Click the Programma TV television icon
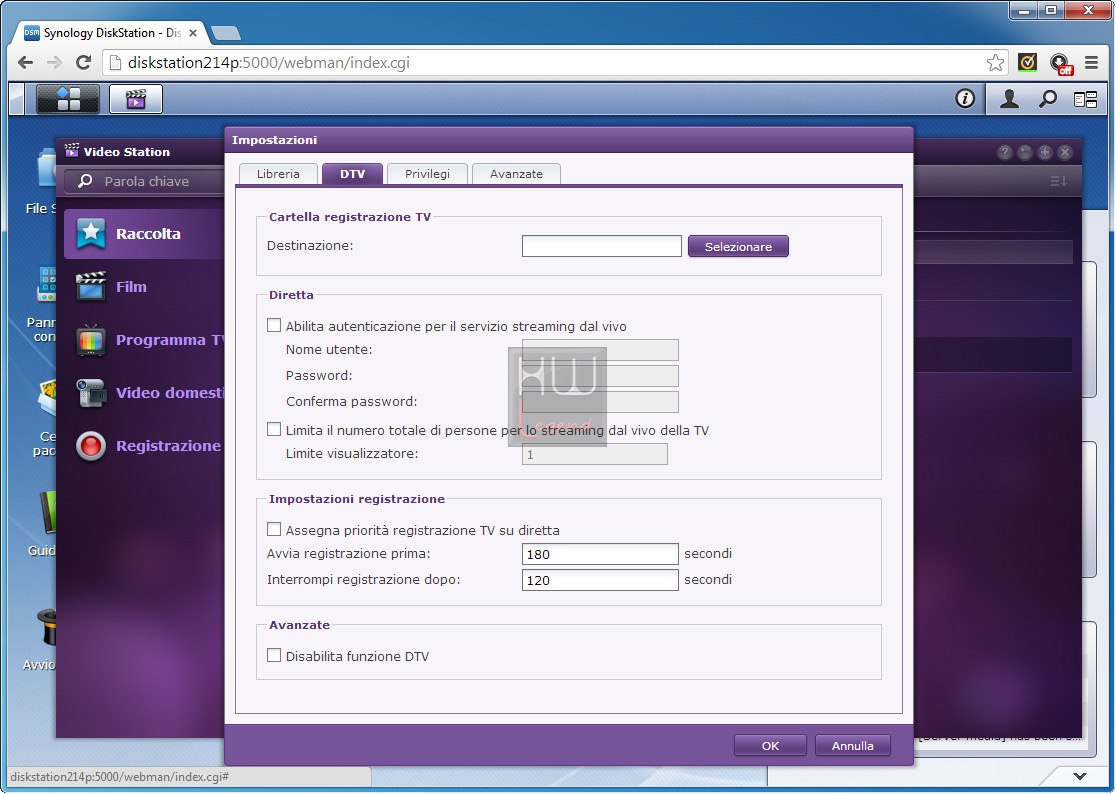Viewport: 1116px width, 794px height. pos(91,340)
